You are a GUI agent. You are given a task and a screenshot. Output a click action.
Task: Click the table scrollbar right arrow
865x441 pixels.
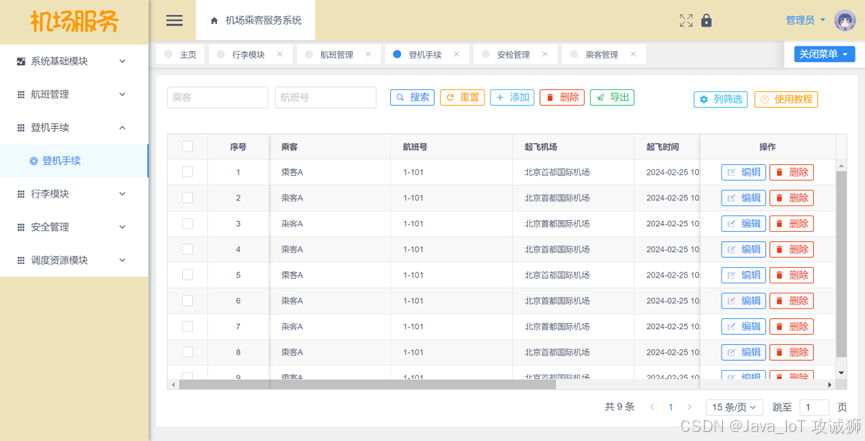click(x=829, y=385)
